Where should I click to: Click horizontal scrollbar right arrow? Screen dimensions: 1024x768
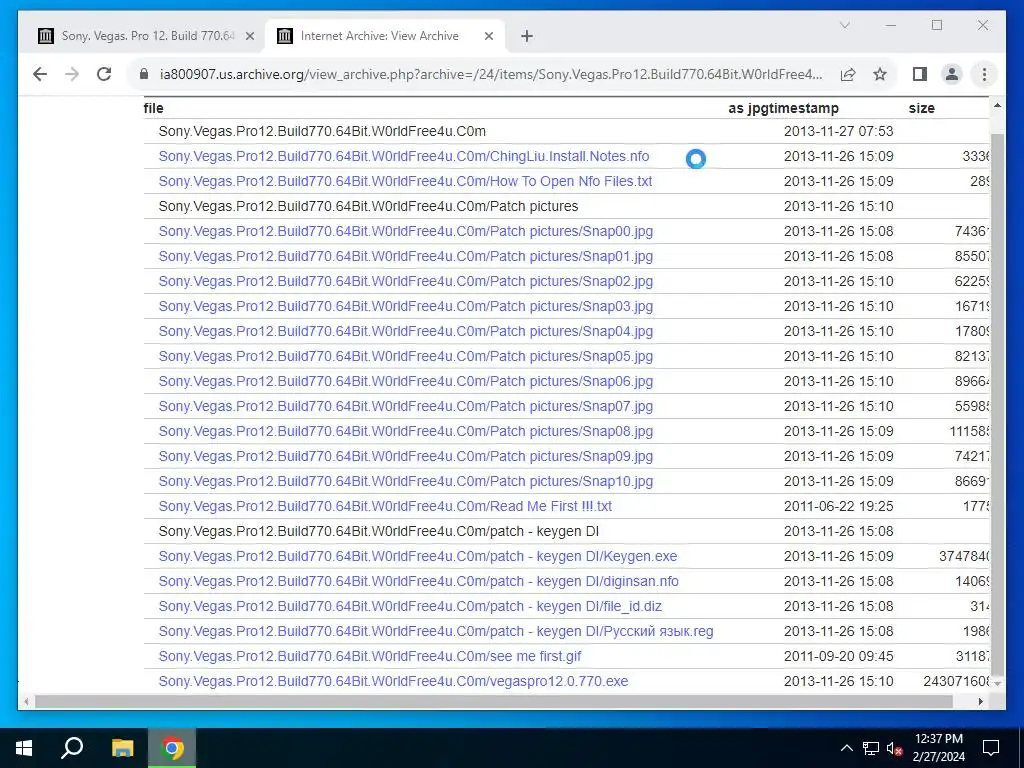tap(980, 701)
